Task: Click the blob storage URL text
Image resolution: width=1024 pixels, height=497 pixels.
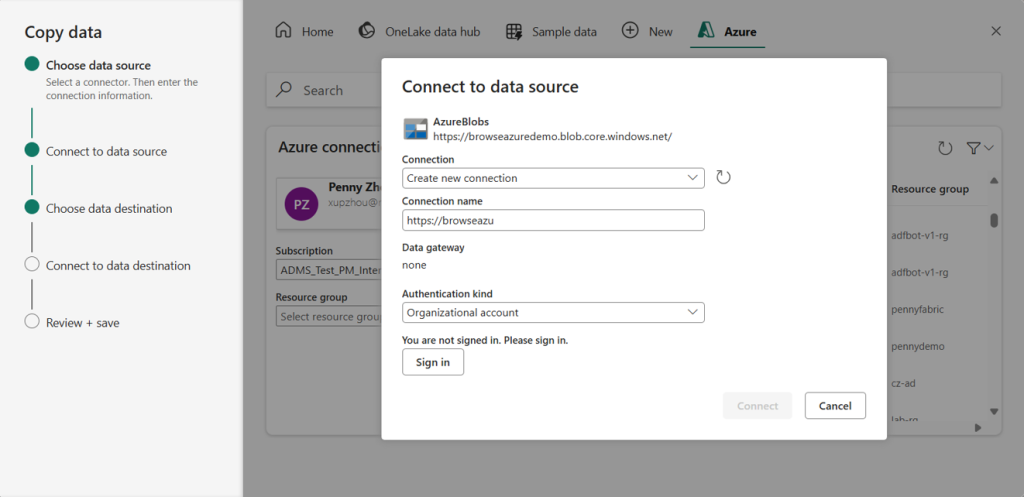Action: pyautogui.click(x=552, y=136)
